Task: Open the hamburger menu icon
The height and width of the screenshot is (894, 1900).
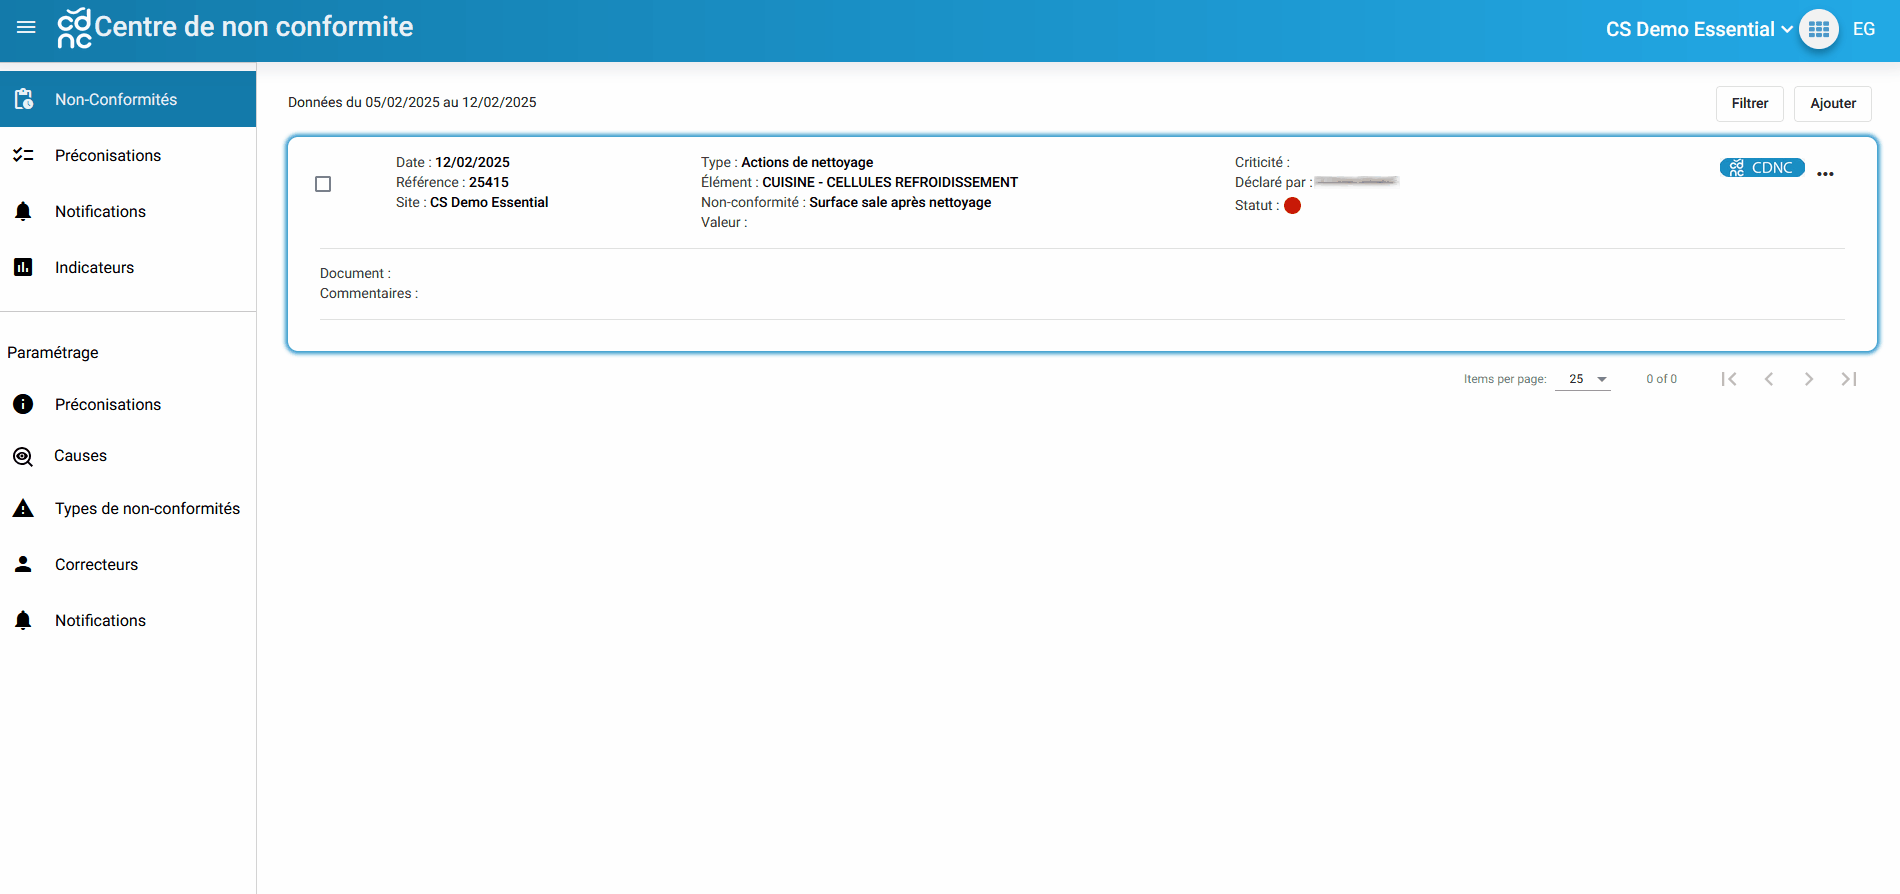Action: (x=26, y=28)
